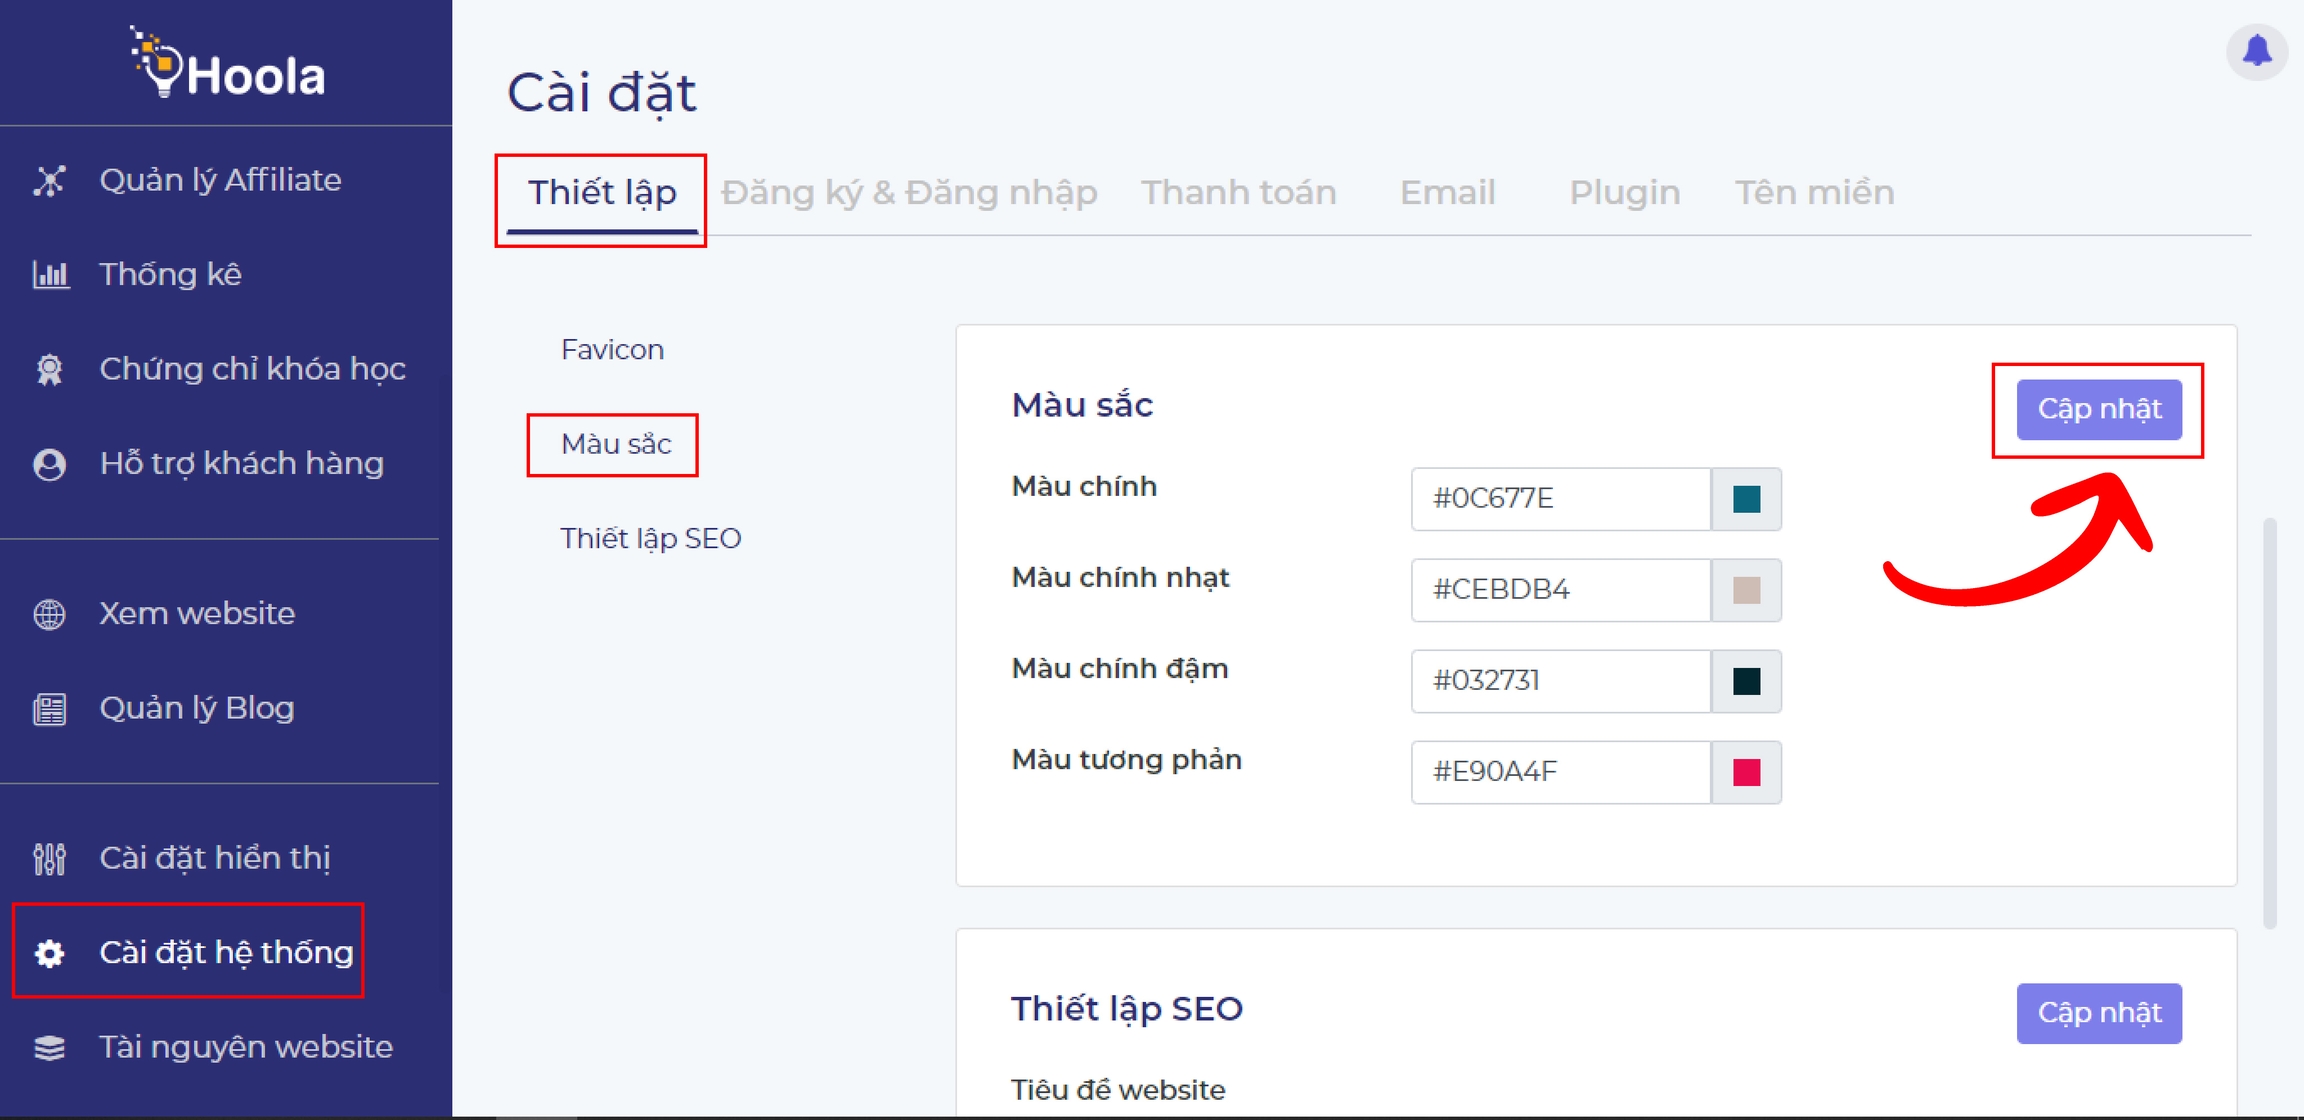Click the Cài đặt hệ thống gear icon
This screenshot has width=2304, height=1120.
[49, 953]
